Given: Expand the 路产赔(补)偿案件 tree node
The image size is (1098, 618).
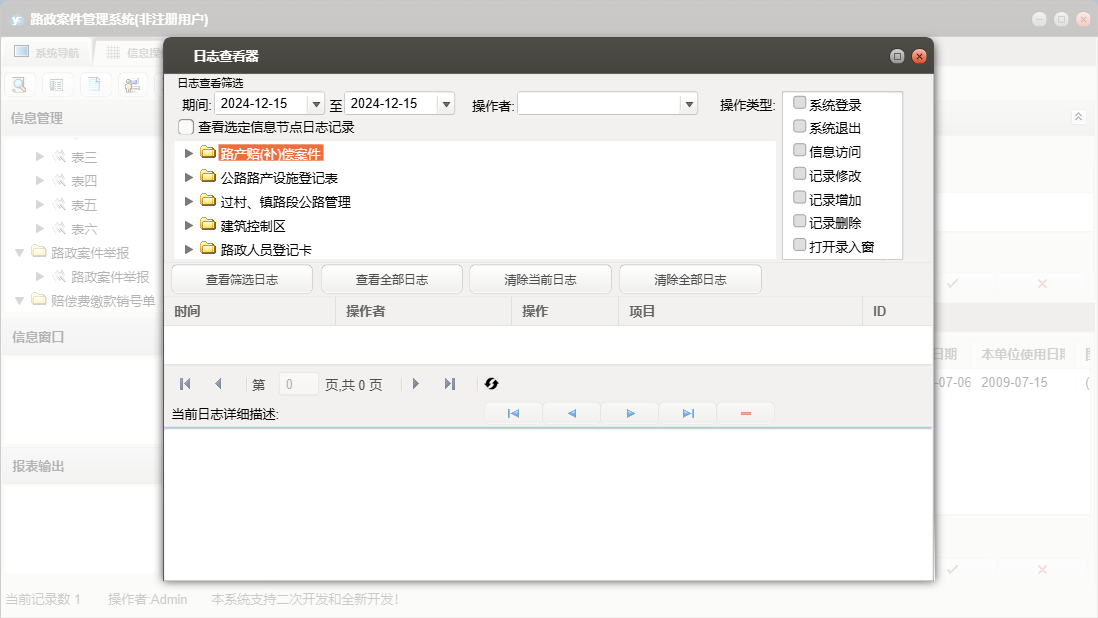Looking at the screenshot, I should 189,153.
